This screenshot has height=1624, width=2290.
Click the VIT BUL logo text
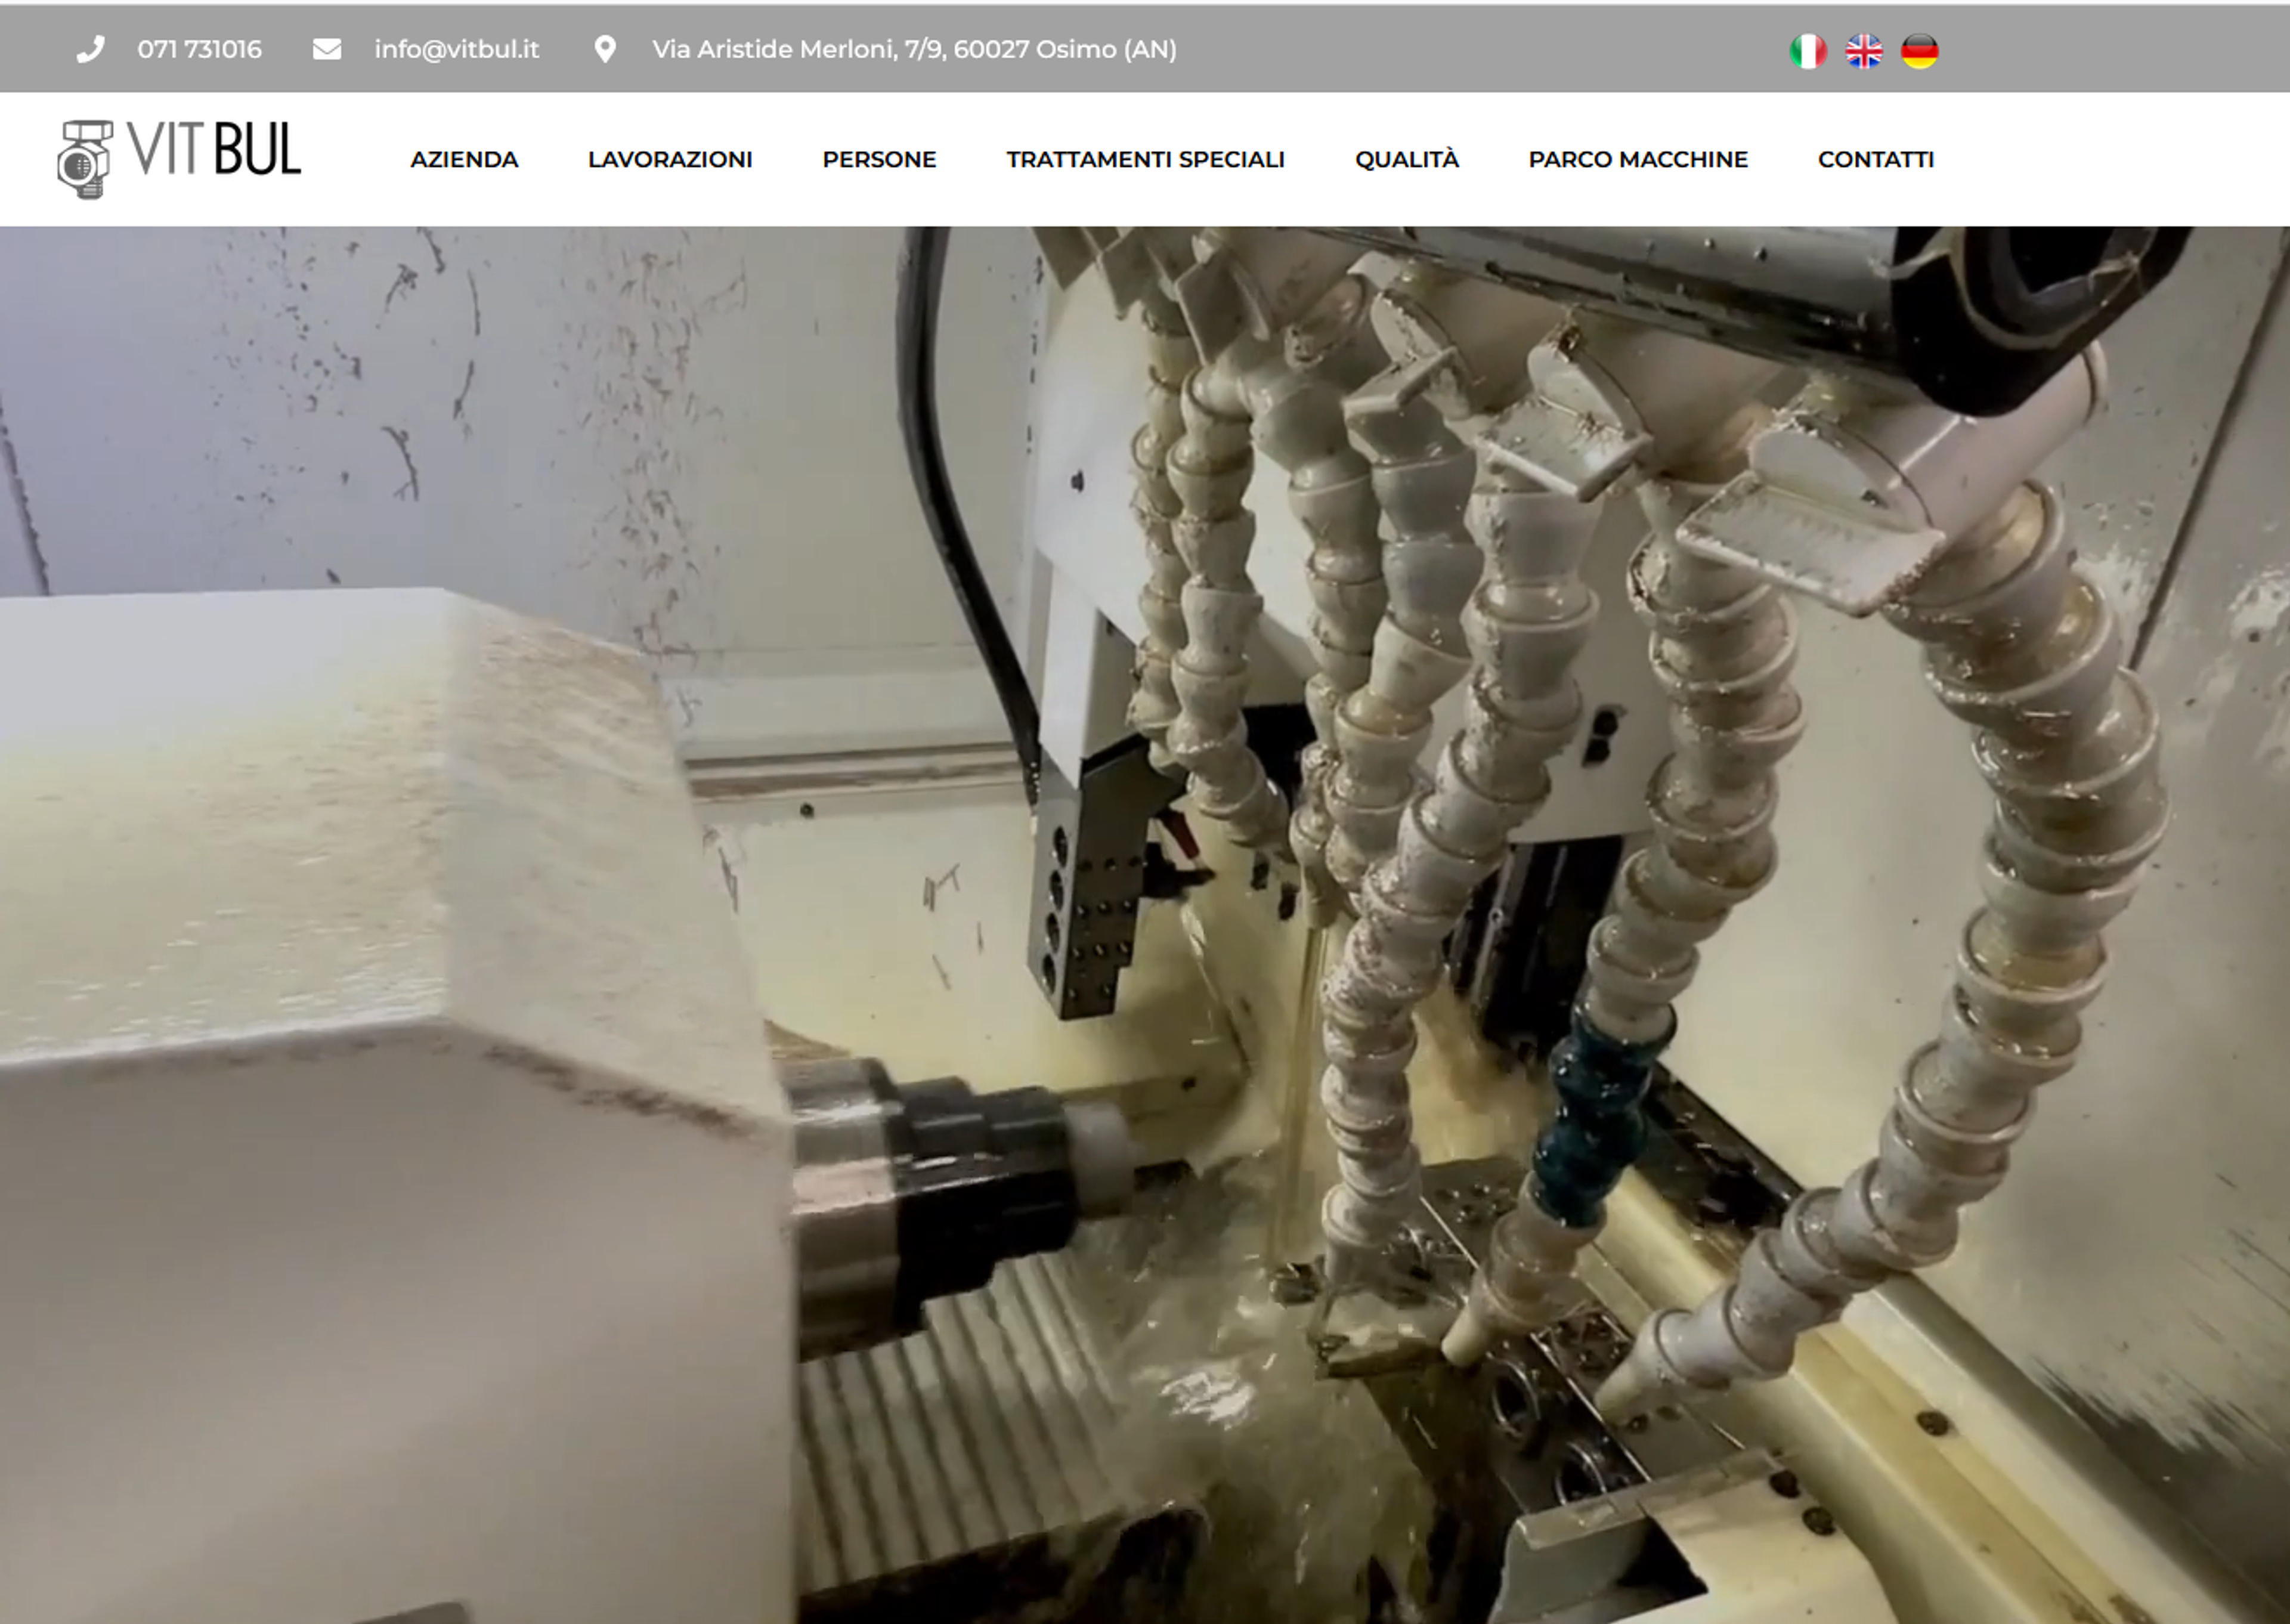214,150
